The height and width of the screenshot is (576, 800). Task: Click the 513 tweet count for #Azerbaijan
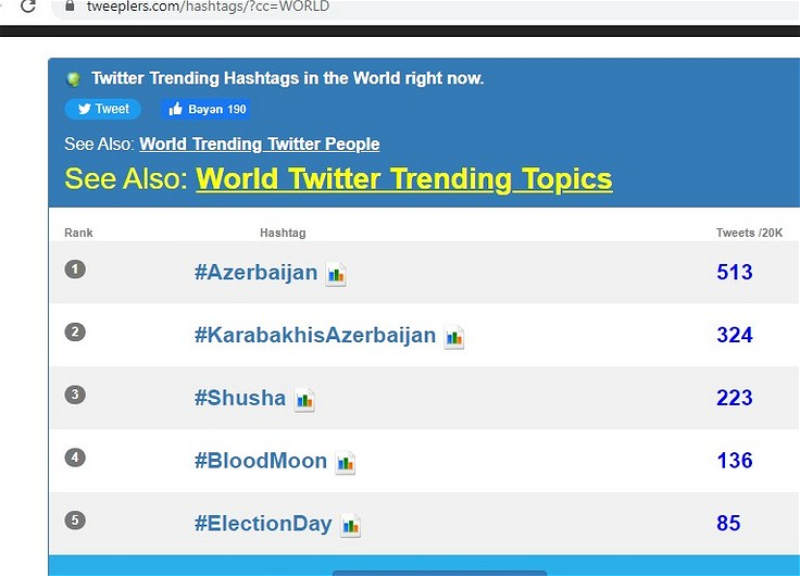(x=734, y=272)
